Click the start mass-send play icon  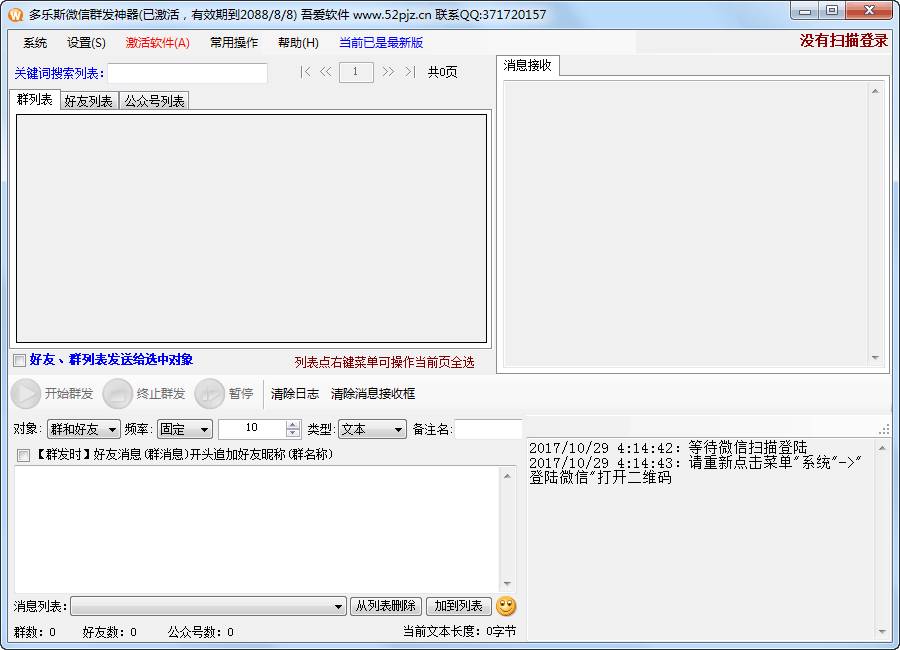[26, 393]
